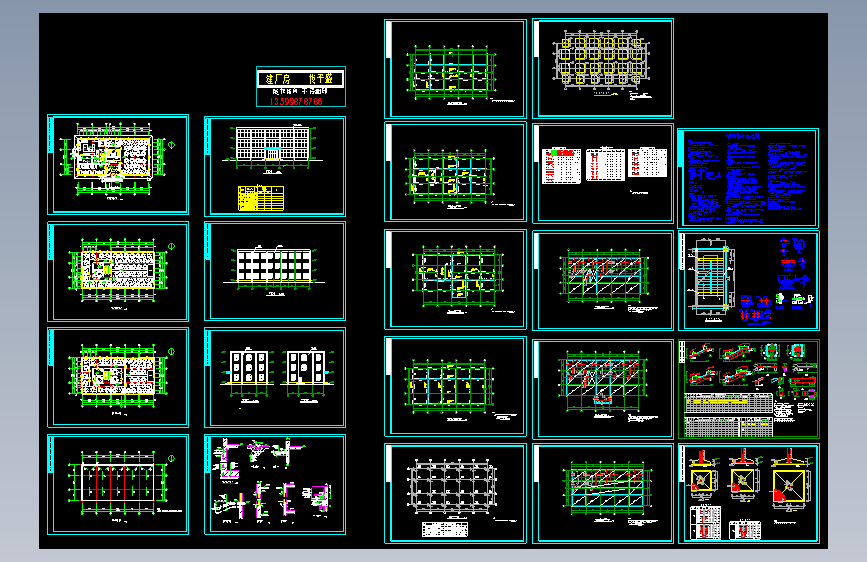Select the front elevation building drawing

coord(273,144)
